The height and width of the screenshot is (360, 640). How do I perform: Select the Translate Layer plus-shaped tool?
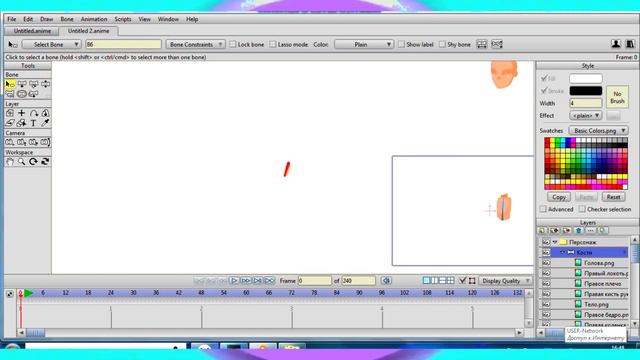(22, 113)
